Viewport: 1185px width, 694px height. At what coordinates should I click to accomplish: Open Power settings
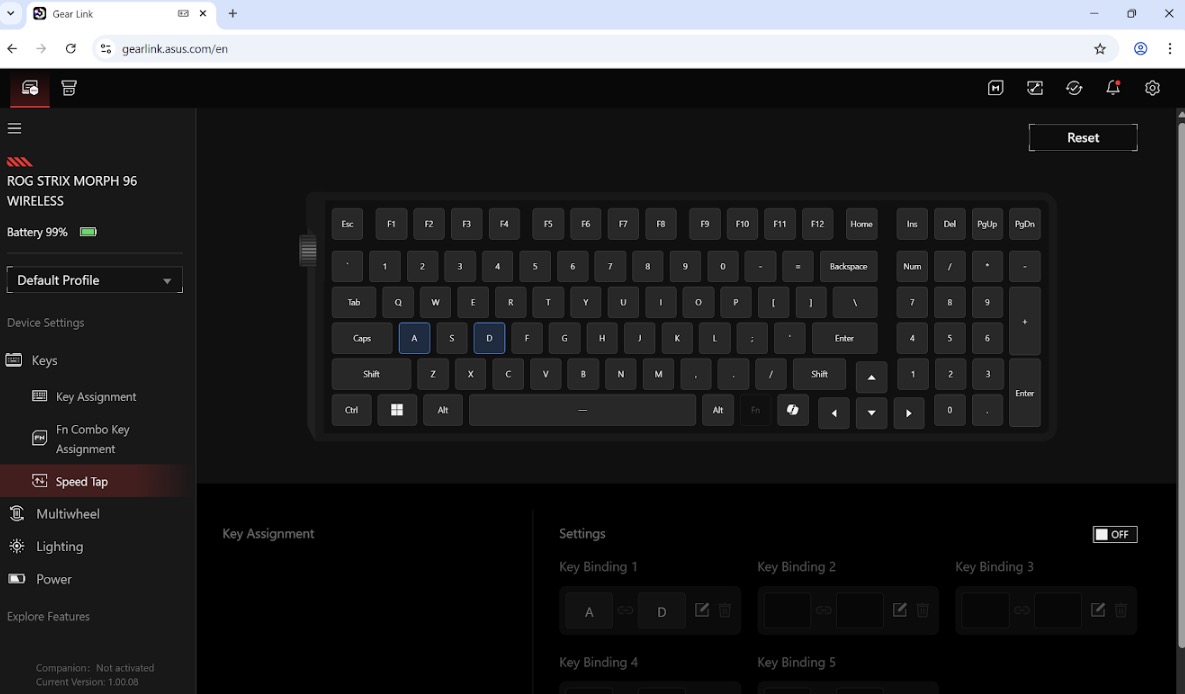[x=54, y=579]
